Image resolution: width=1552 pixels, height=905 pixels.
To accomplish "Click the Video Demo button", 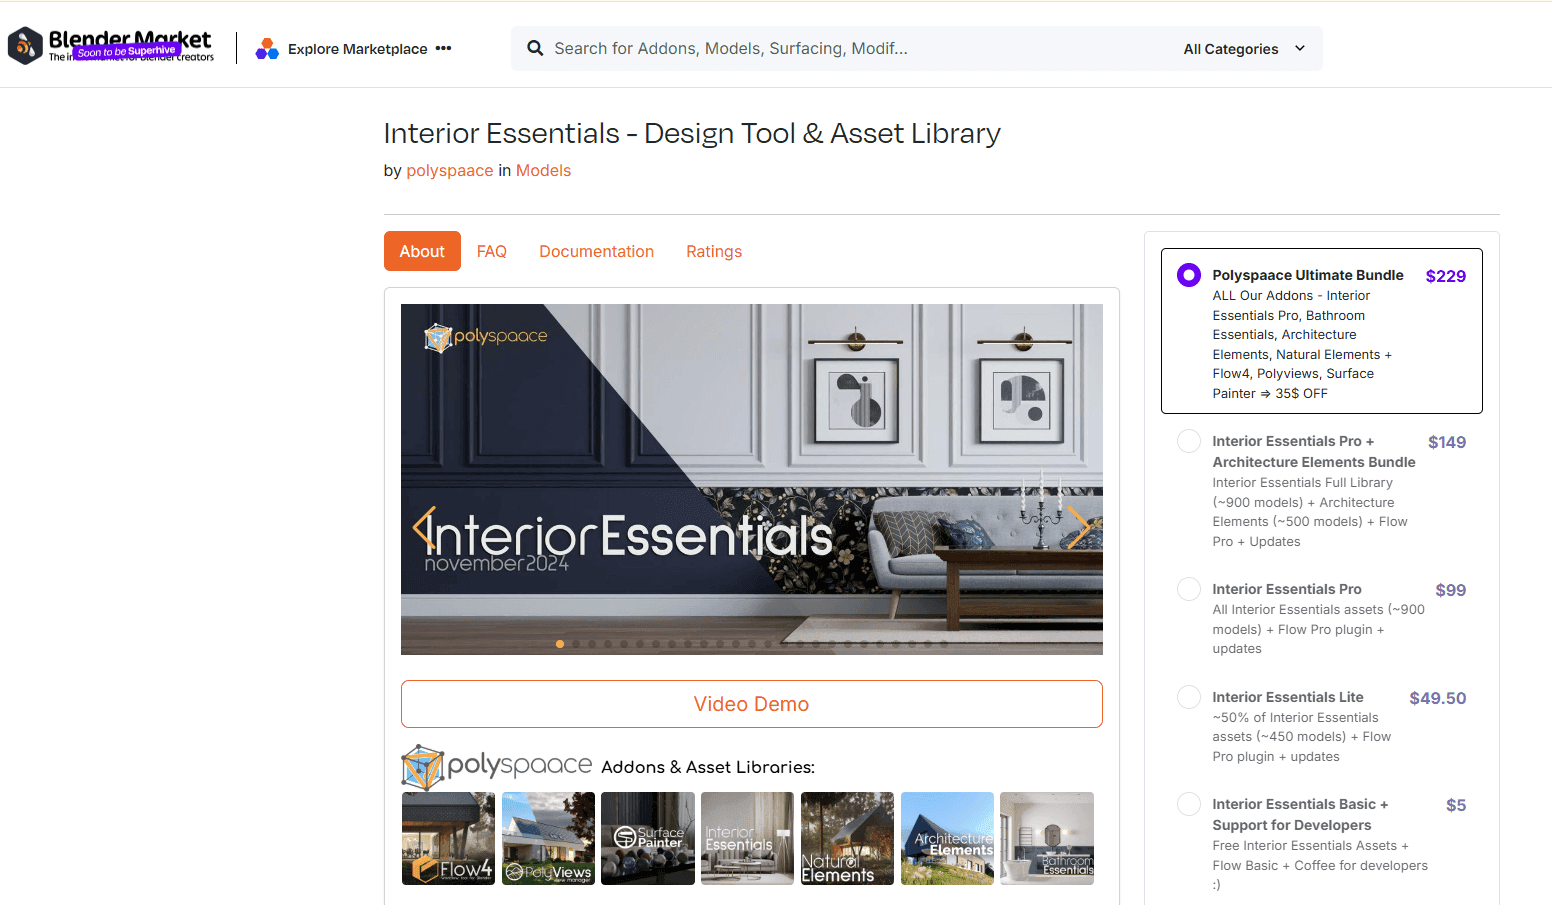I will pos(751,703).
